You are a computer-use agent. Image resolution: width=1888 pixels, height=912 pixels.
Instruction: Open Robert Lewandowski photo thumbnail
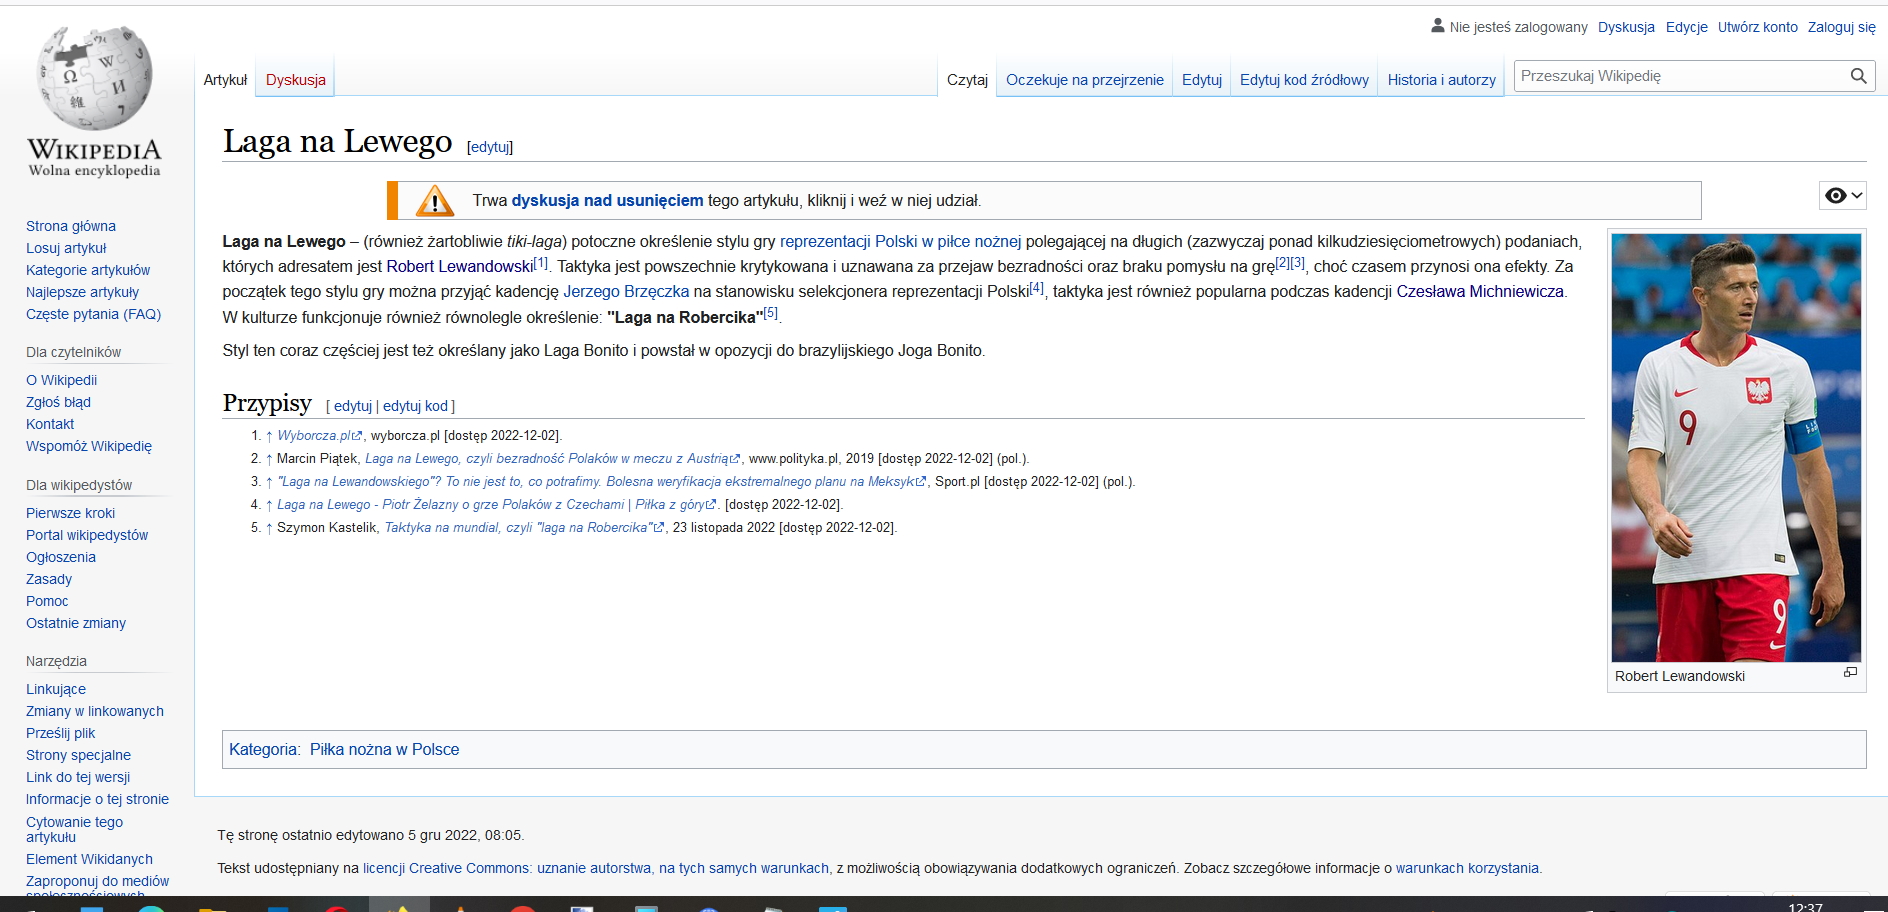click(1736, 447)
